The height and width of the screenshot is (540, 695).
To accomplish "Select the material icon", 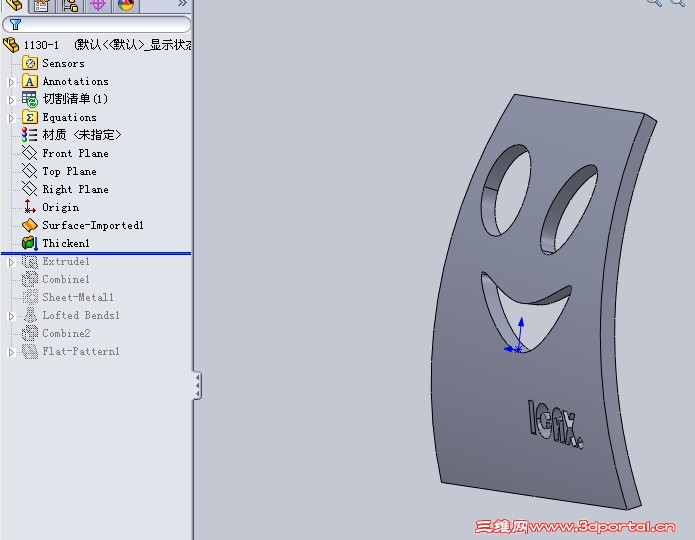I will click(x=30, y=135).
